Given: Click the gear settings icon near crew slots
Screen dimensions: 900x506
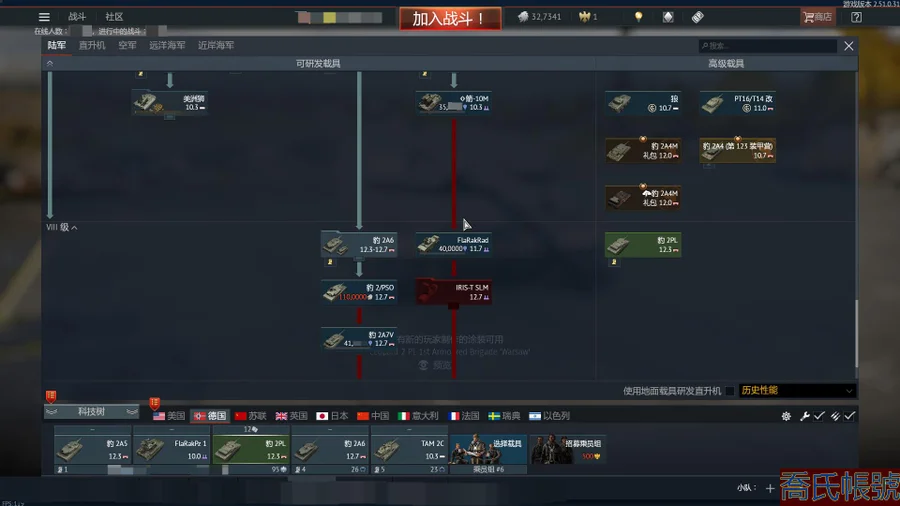Looking at the screenshot, I should (x=786, y=416).
